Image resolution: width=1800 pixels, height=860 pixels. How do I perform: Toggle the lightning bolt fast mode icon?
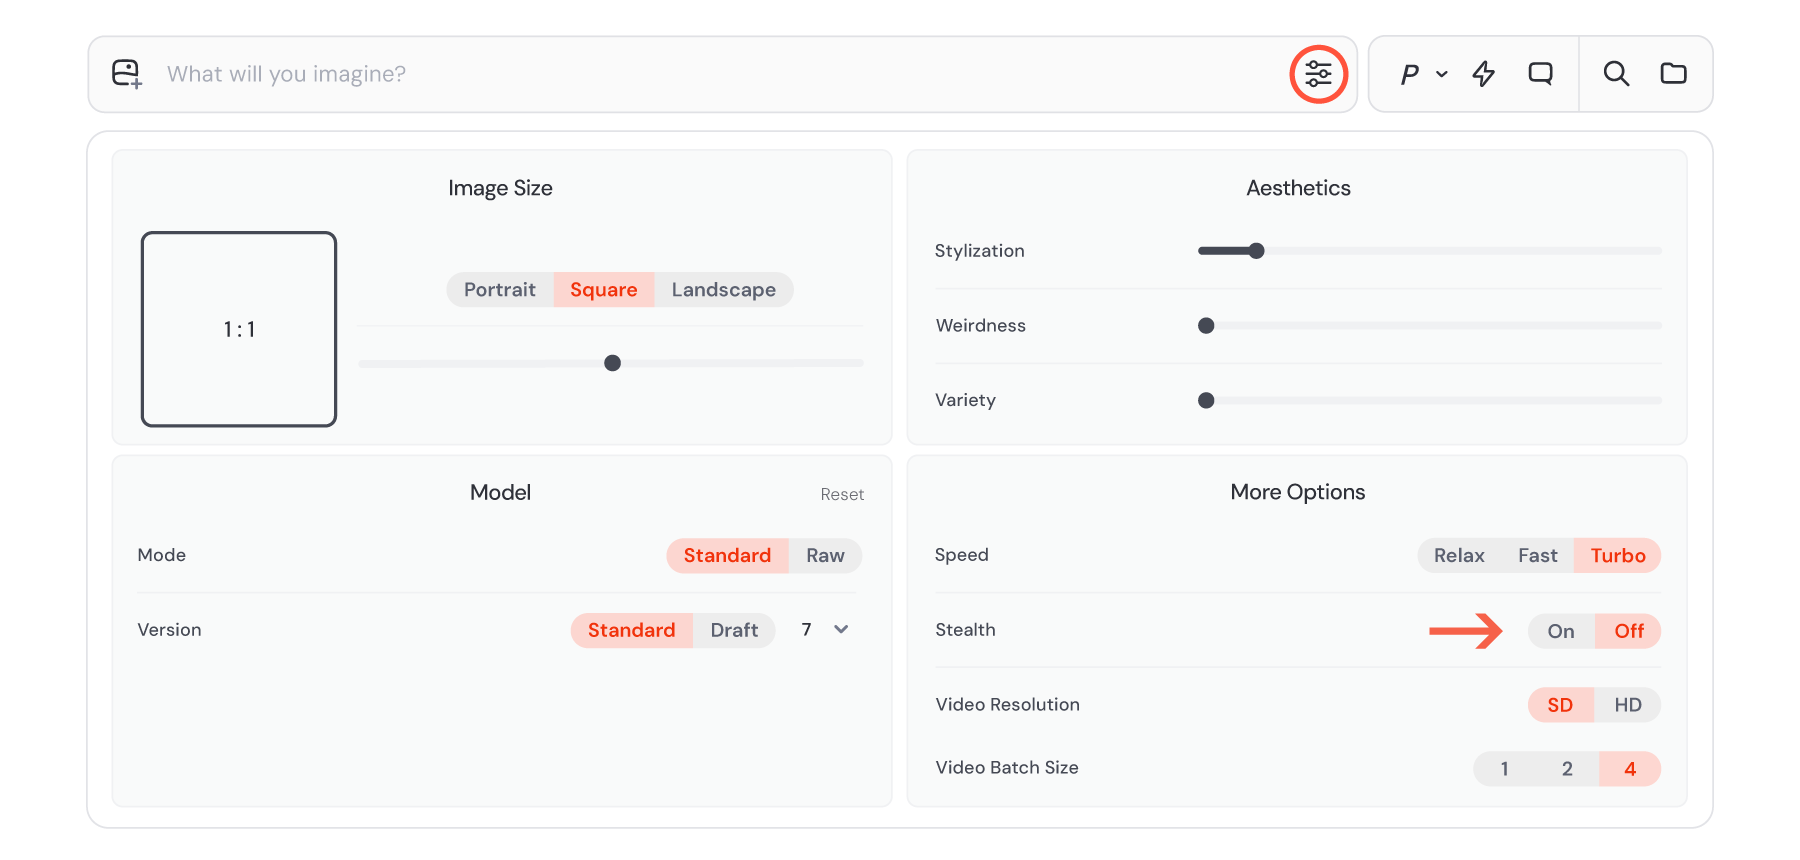[1484, 74]
